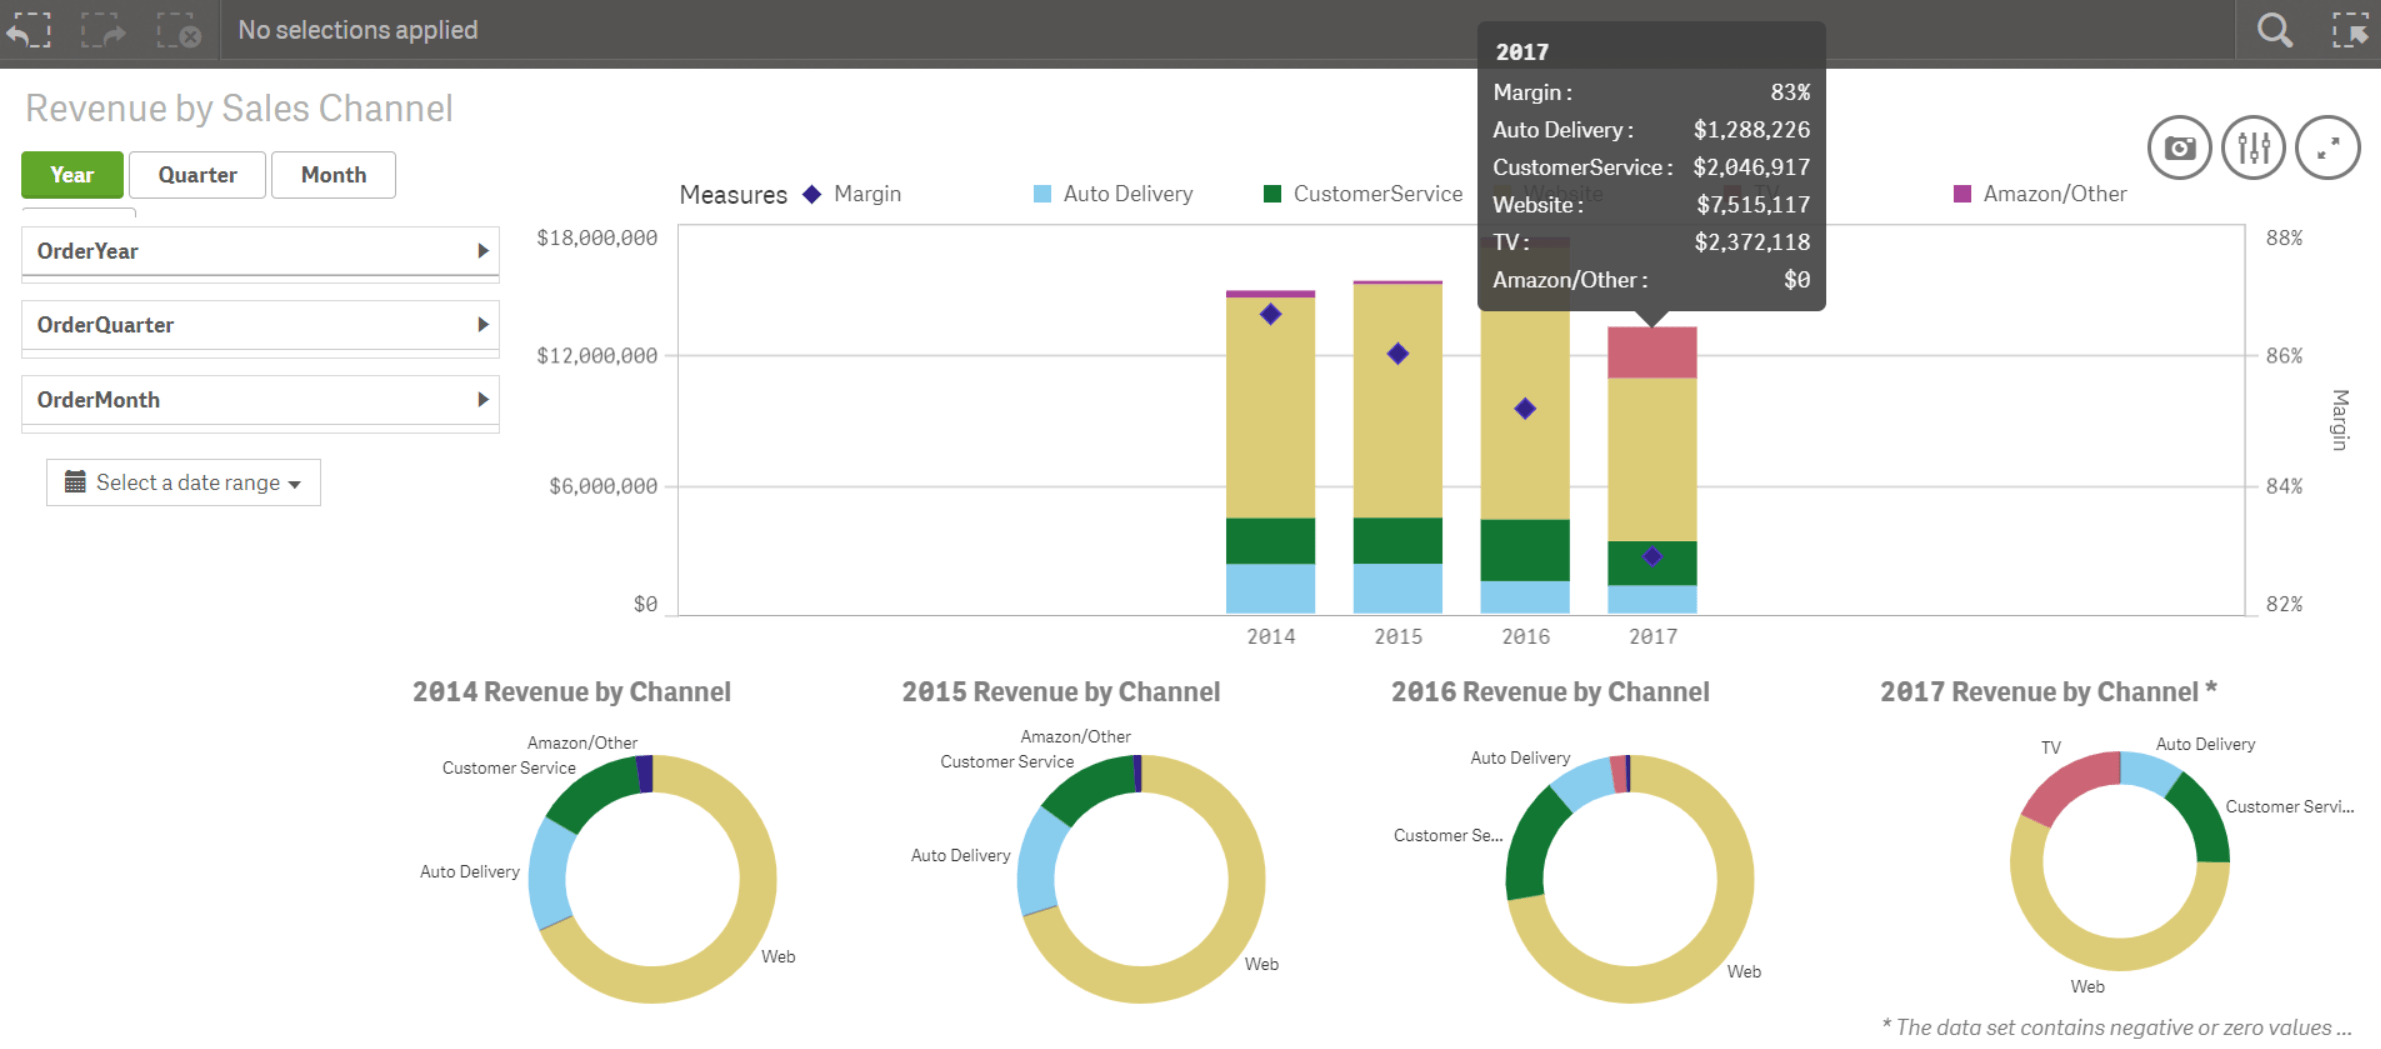Expand the OrderMonth filter
The width and height of the screenshot is (2381, 1049).
tap(484, 400)
